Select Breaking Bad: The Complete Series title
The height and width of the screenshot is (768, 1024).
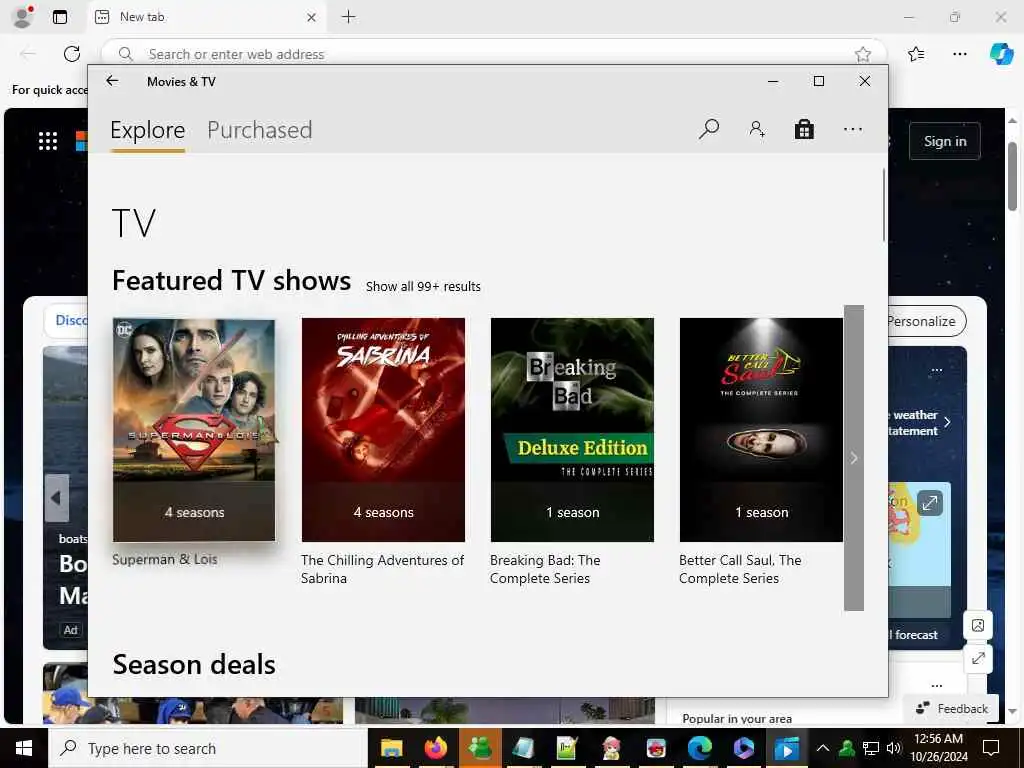(x=545, y=569)
